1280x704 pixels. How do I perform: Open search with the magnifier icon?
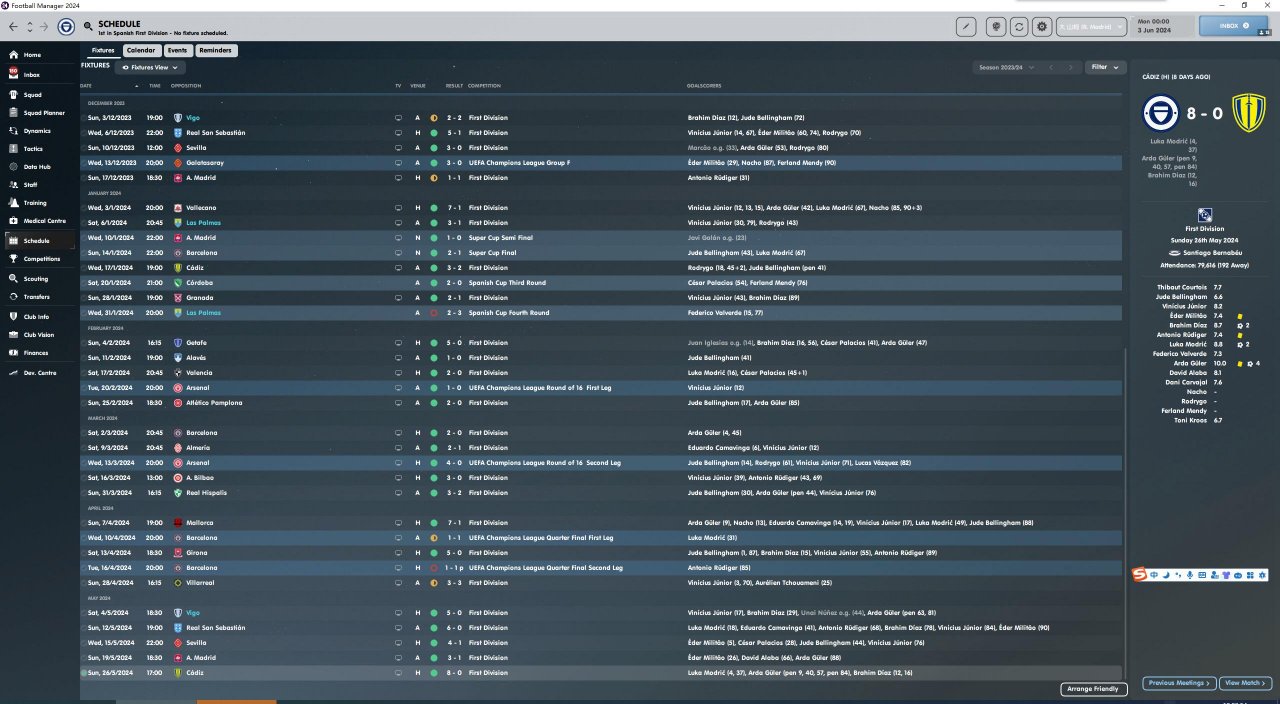tap(89, 26)
